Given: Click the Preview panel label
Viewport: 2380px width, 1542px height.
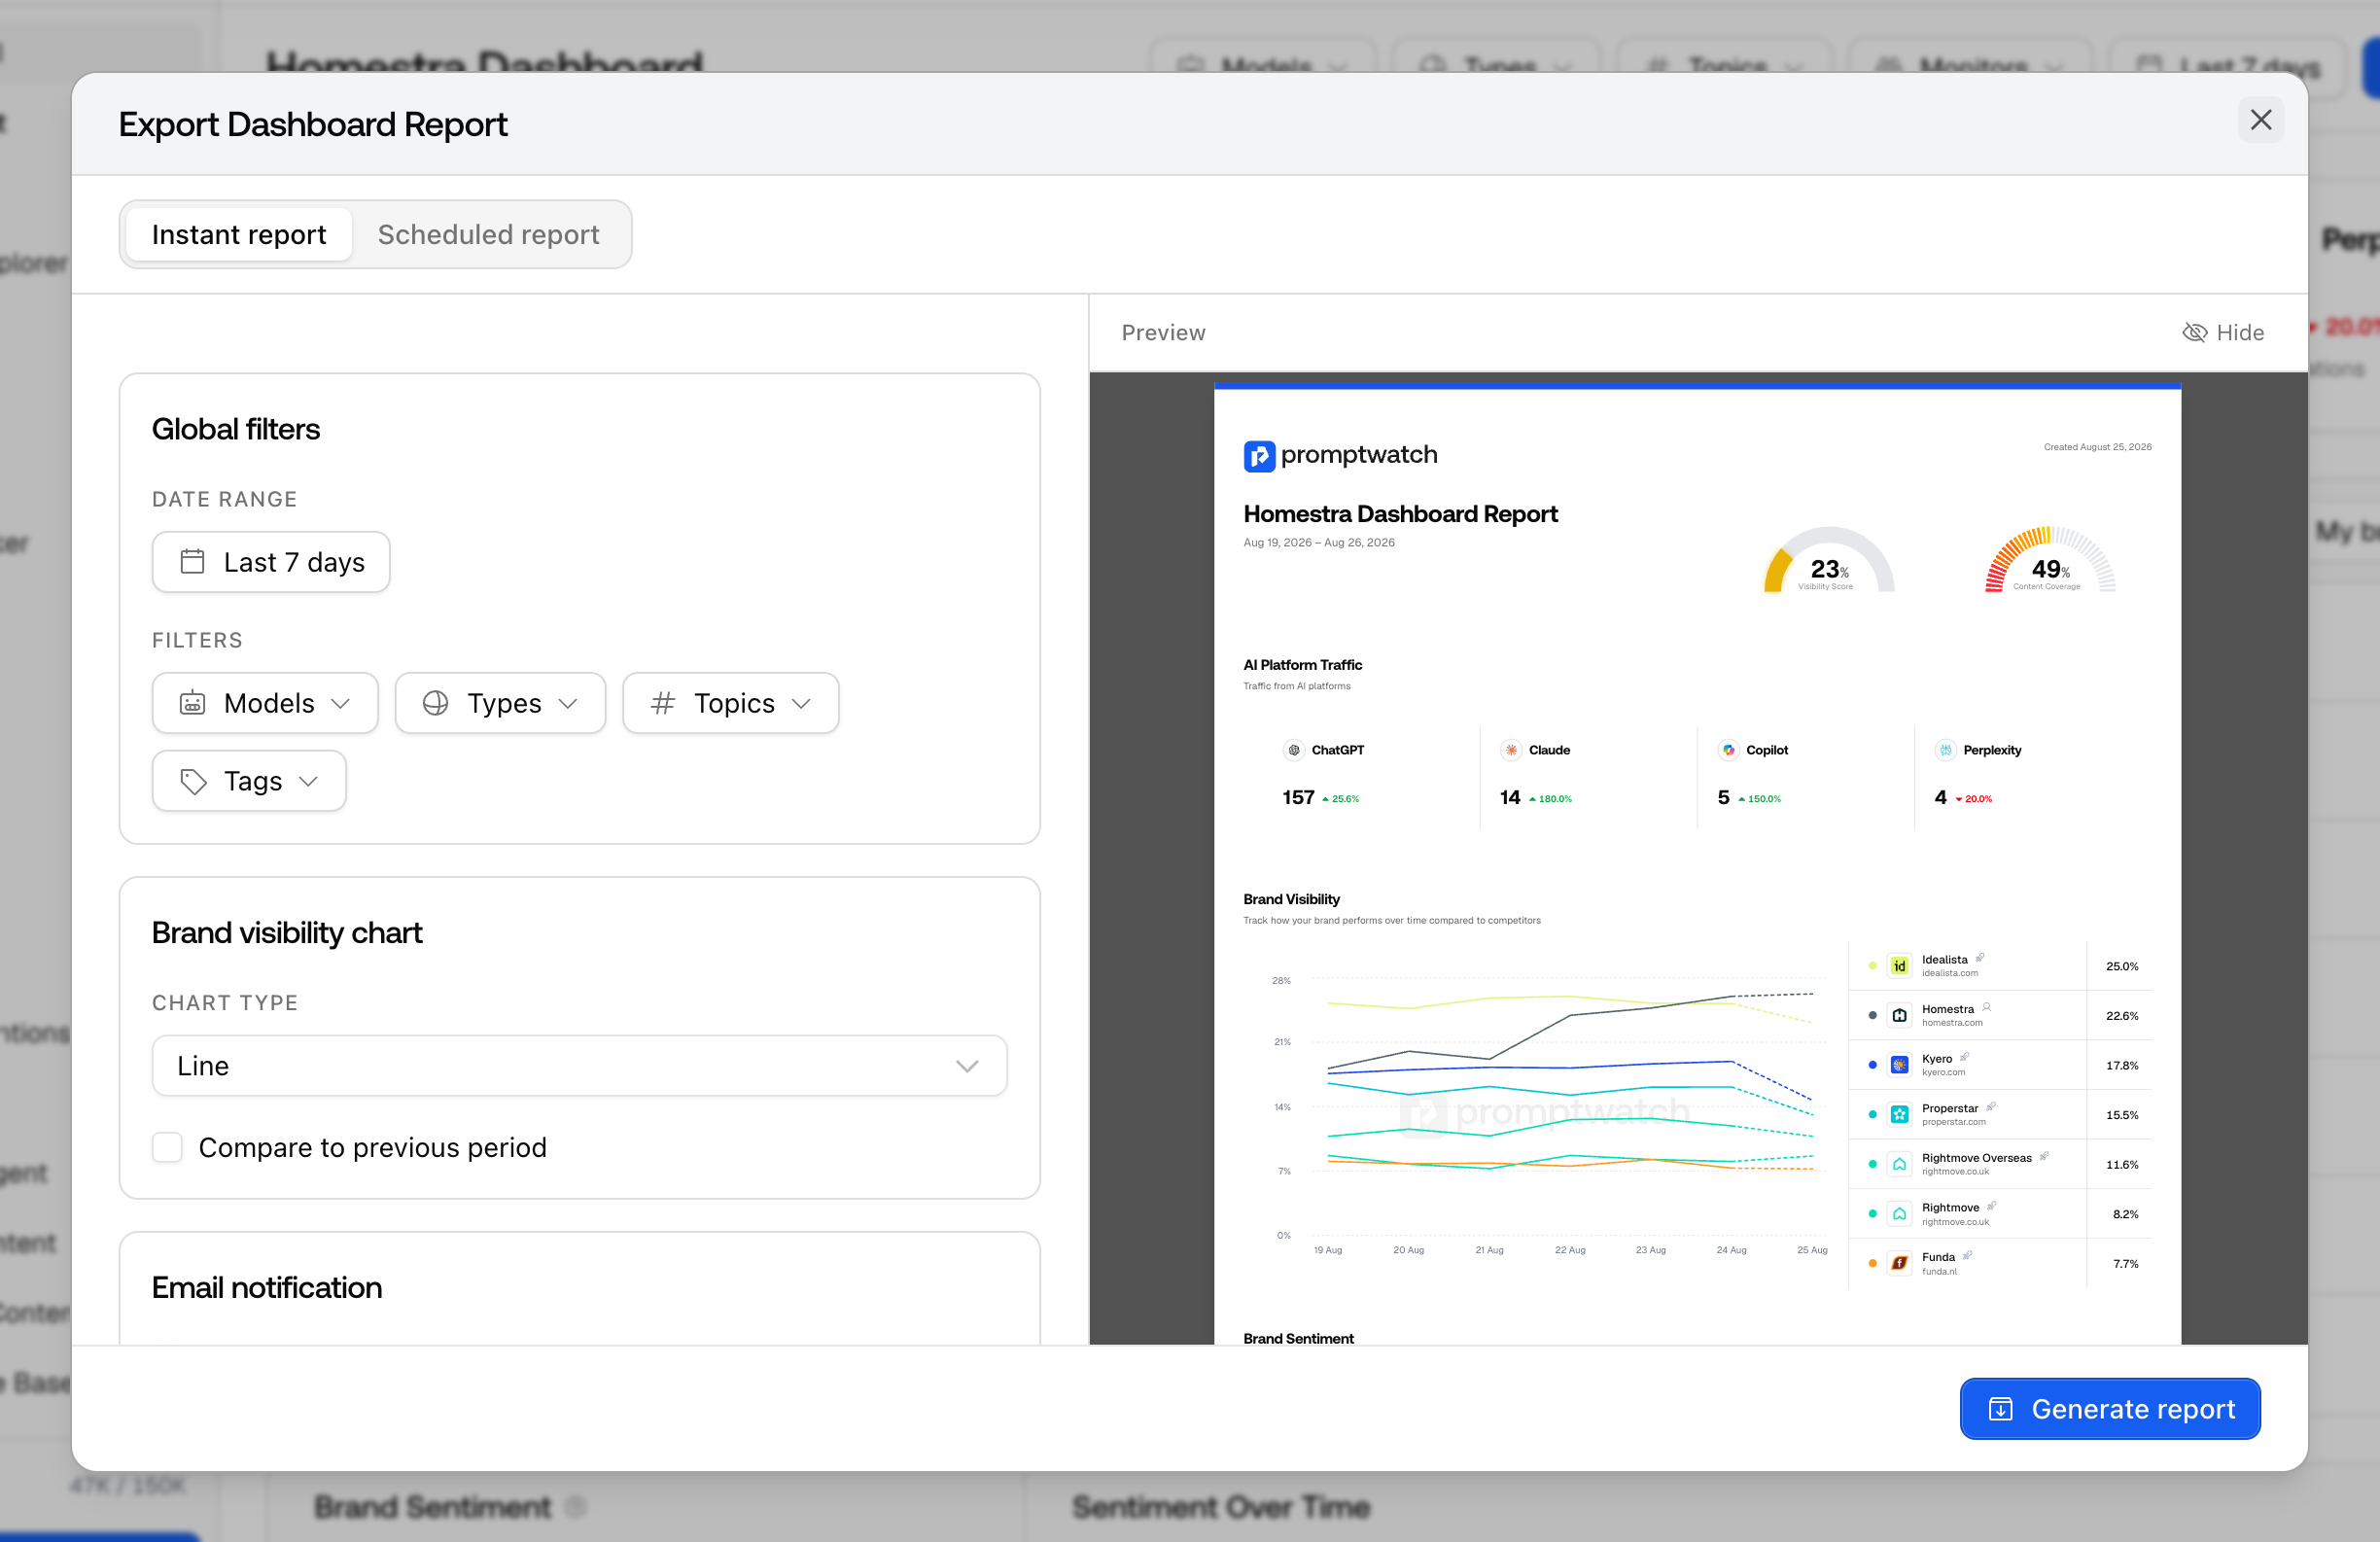Looking at the screenshot, I should coord(1163,333).
